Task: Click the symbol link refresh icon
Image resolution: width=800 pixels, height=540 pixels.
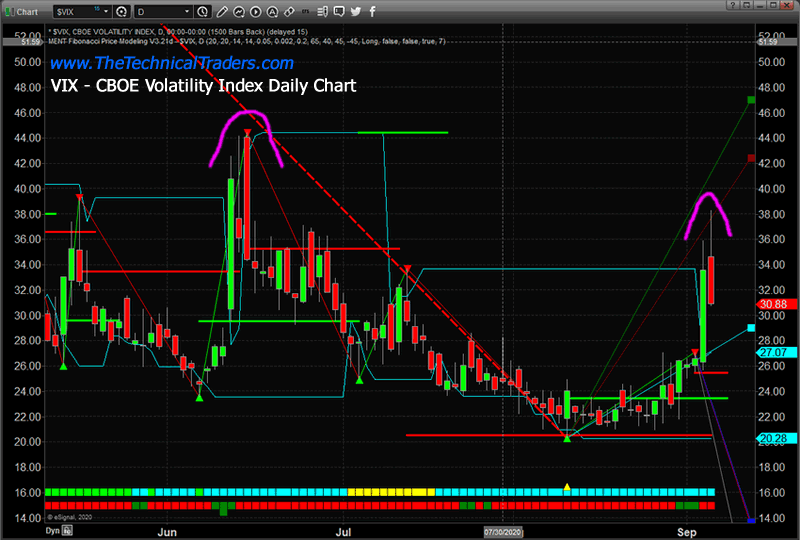Action: [121, 11]
